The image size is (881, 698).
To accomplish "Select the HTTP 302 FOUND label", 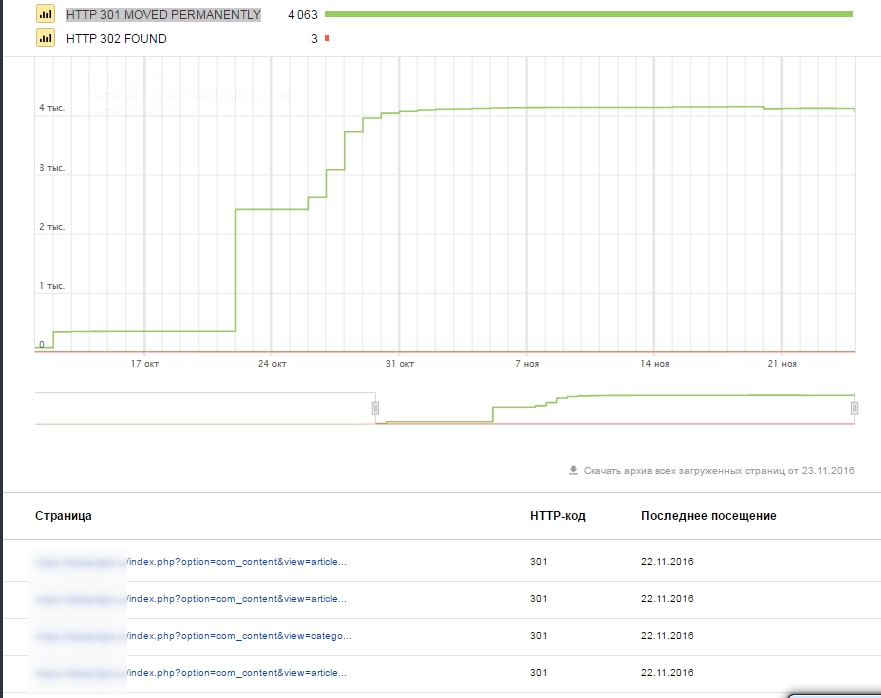I will coord(116,39).
